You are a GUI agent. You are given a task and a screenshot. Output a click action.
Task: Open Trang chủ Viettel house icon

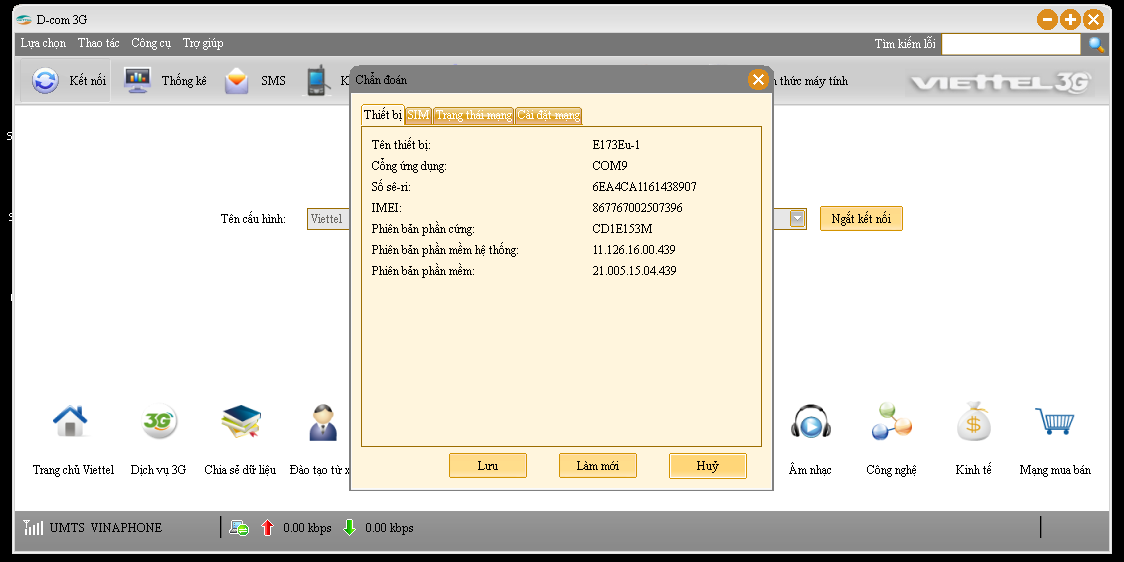click(70, 422)
